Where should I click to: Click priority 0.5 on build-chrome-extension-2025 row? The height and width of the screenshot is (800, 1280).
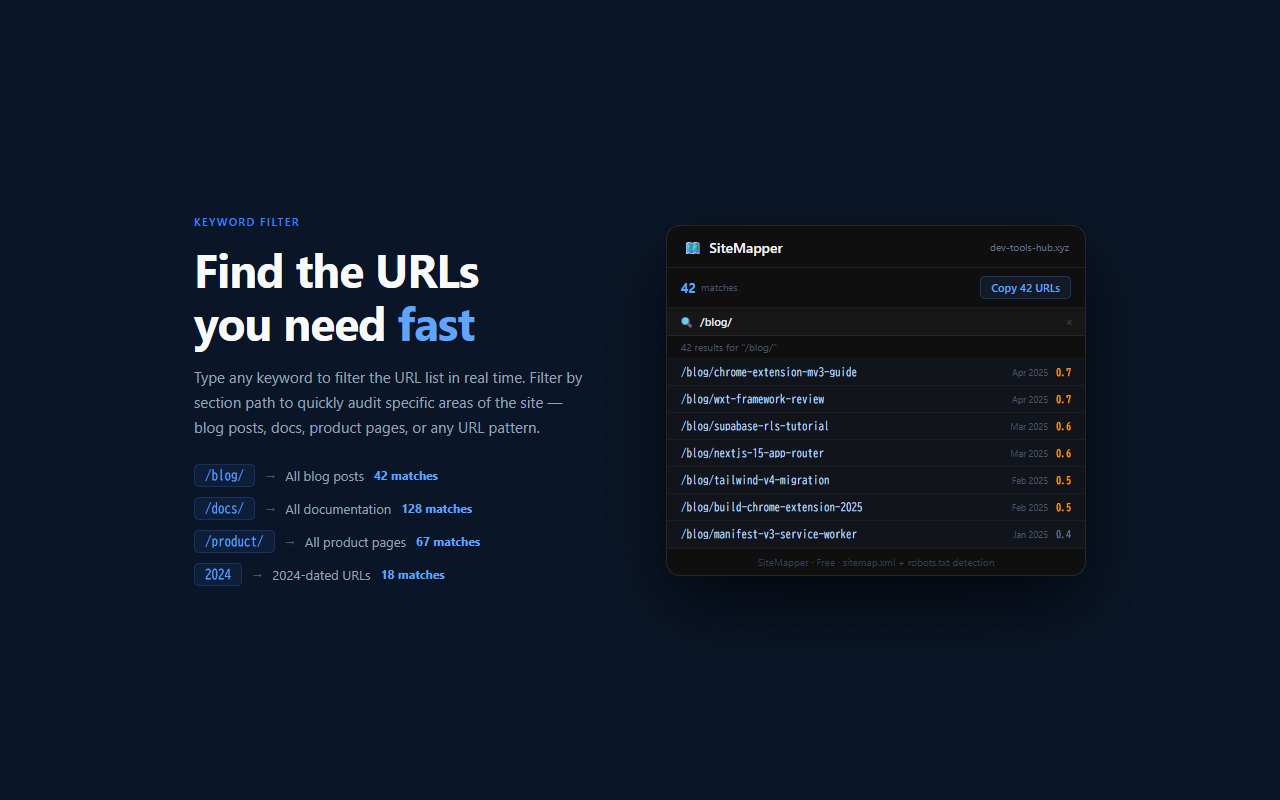click(x=1063, y=507)
